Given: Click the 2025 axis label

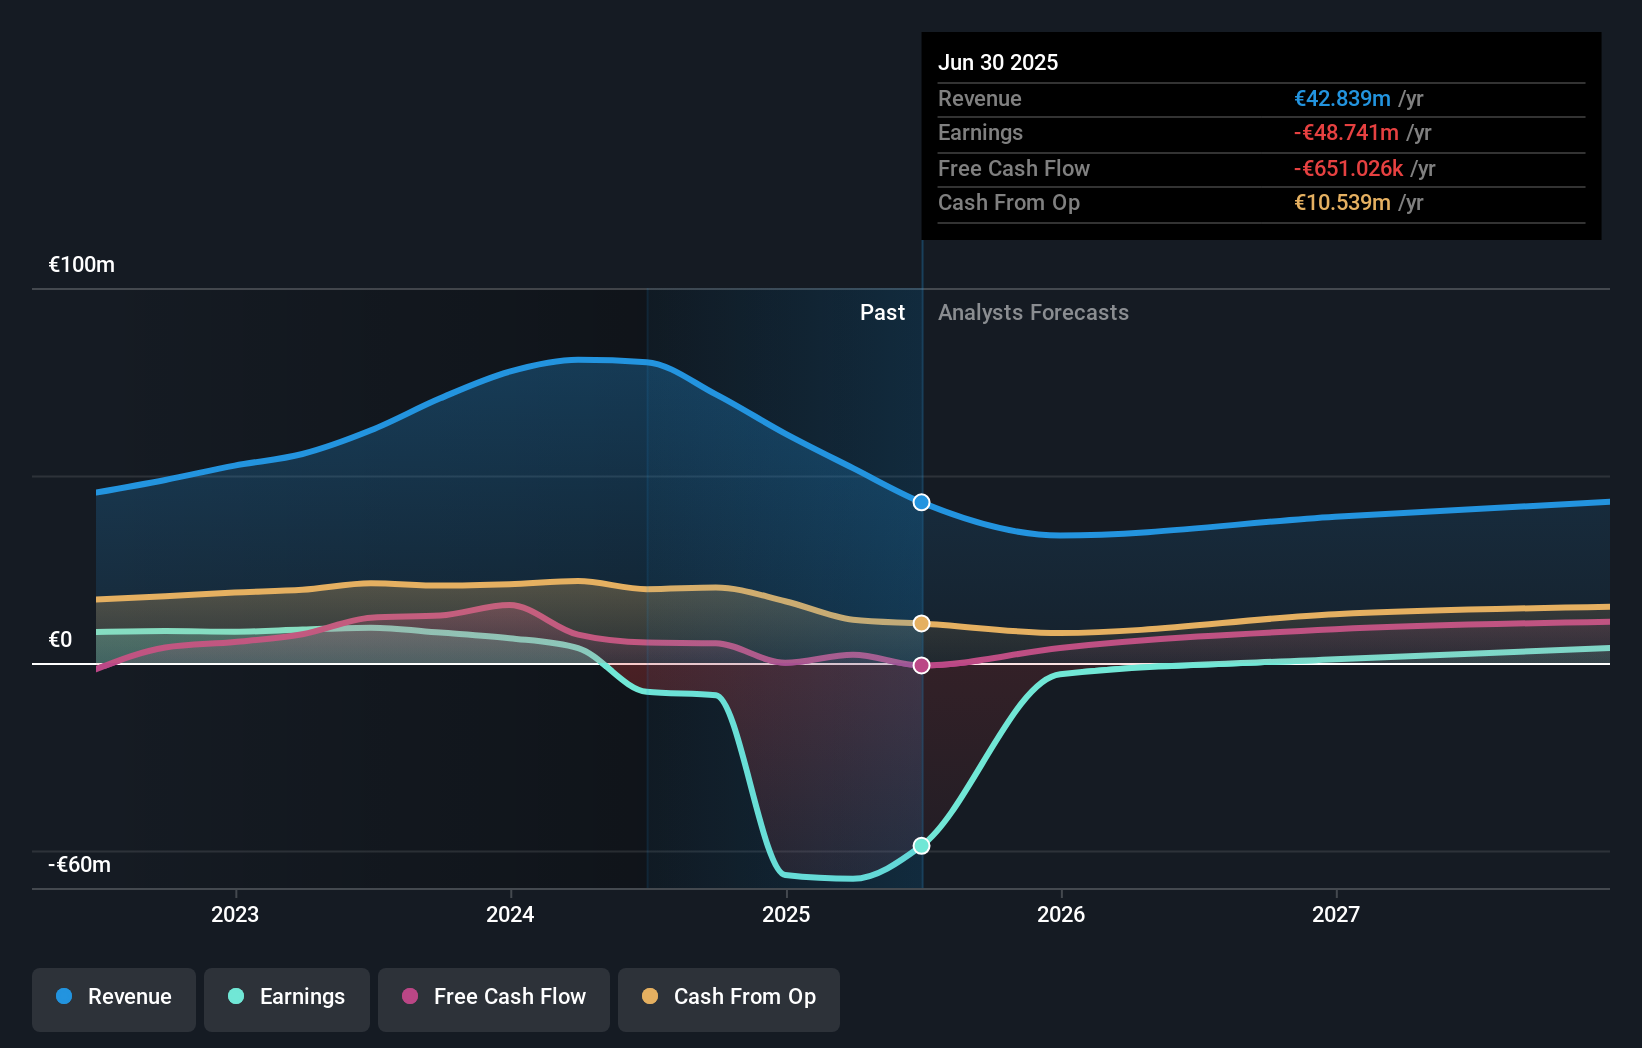Looking at the screenshot, I should click(786, 914).
